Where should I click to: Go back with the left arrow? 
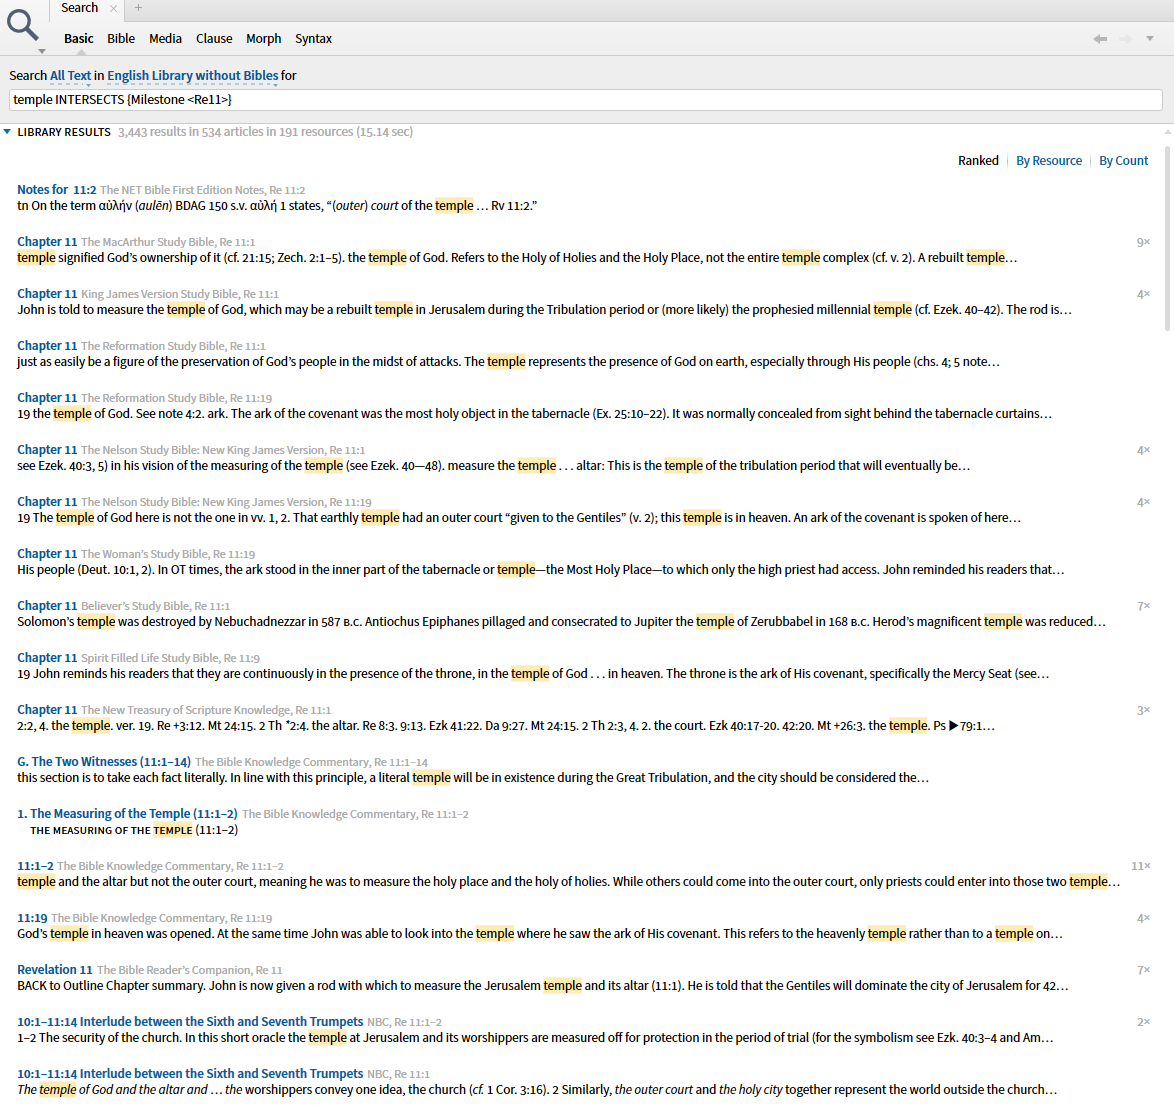point(1100,39)
